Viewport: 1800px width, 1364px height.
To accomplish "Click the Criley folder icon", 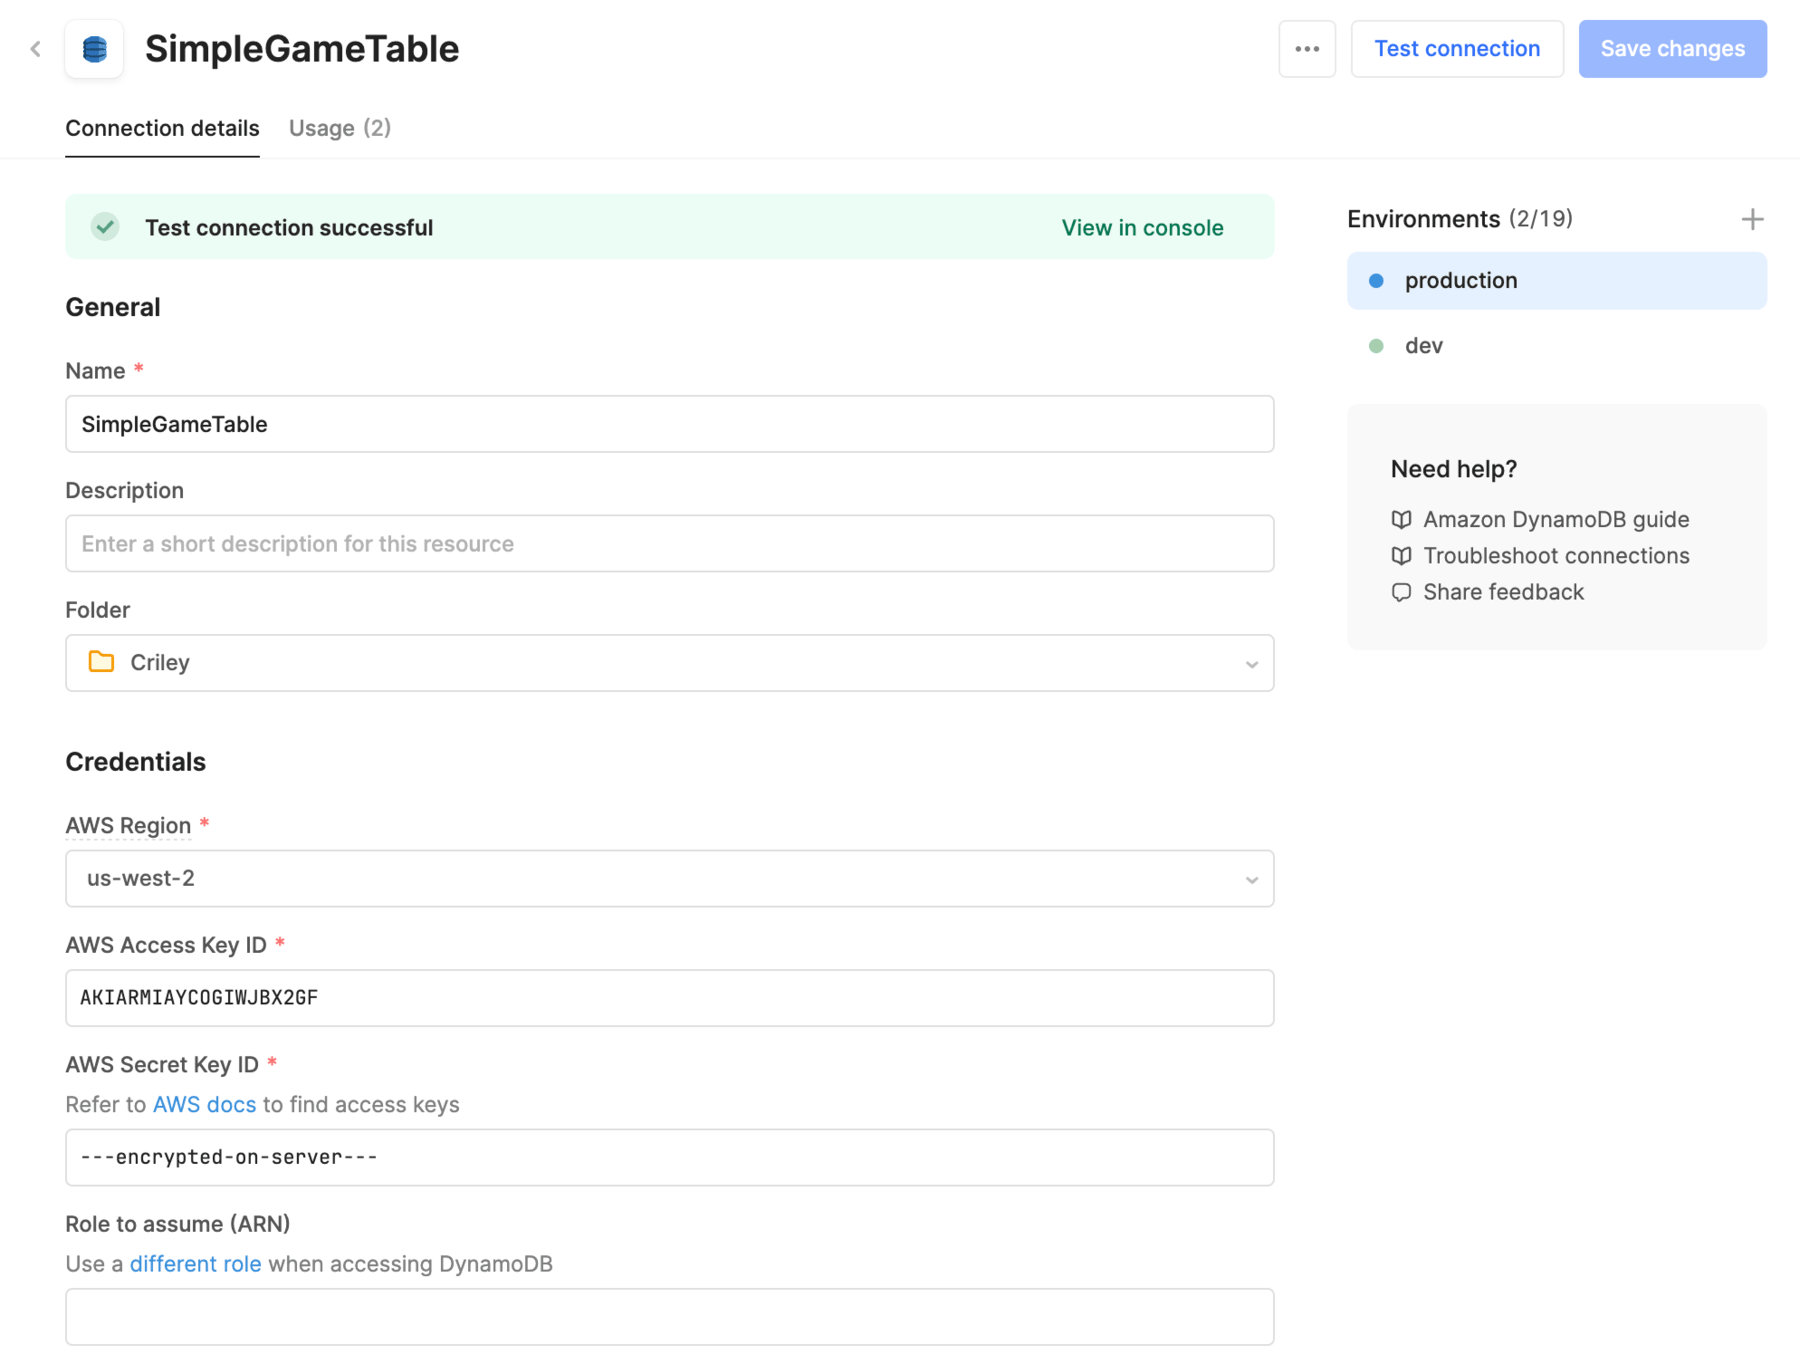I will pyautogui.click(x=101, y=662).
